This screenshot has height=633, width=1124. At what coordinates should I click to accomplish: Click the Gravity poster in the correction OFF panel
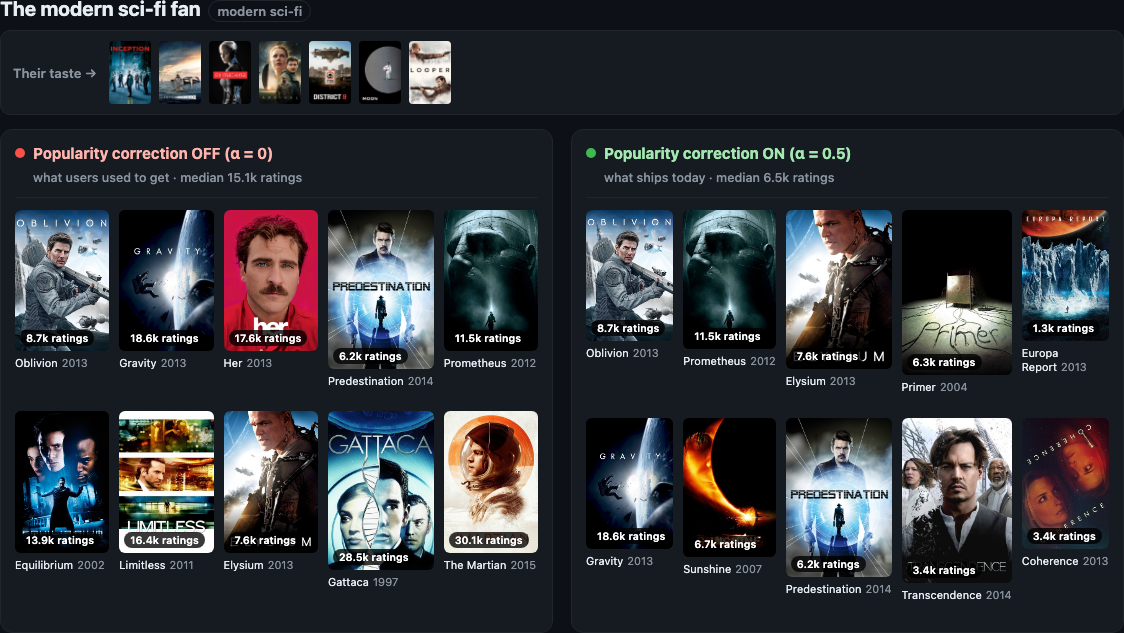click(x=166, y=280)
